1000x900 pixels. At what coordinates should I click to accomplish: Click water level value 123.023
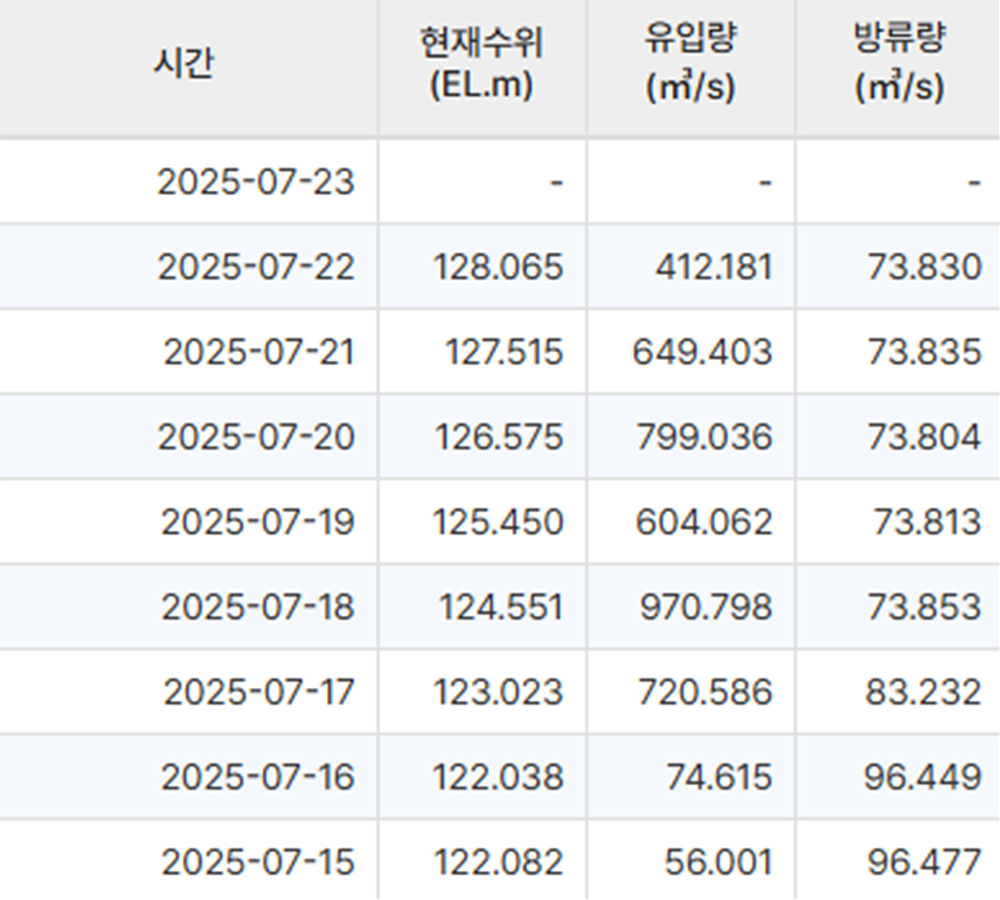[x=498, y=693]
